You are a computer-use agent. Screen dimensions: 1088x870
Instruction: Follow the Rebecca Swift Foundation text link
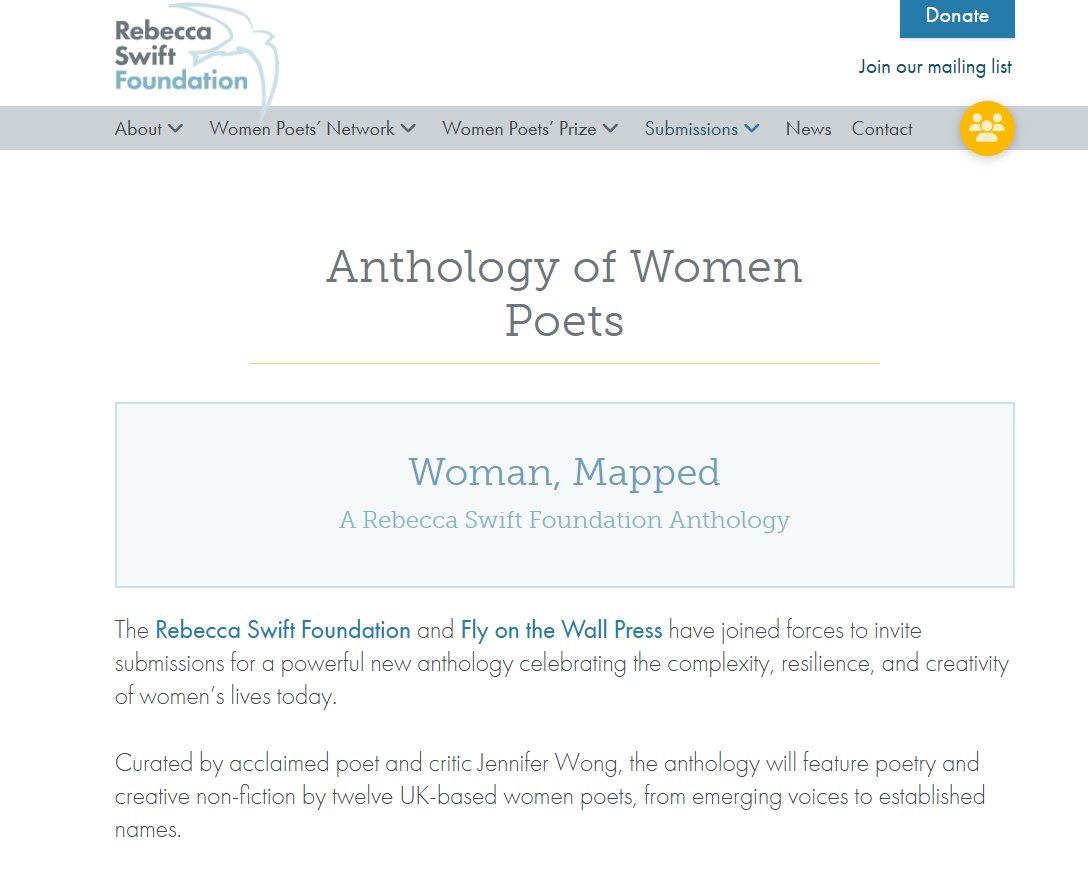pos(283,630)
